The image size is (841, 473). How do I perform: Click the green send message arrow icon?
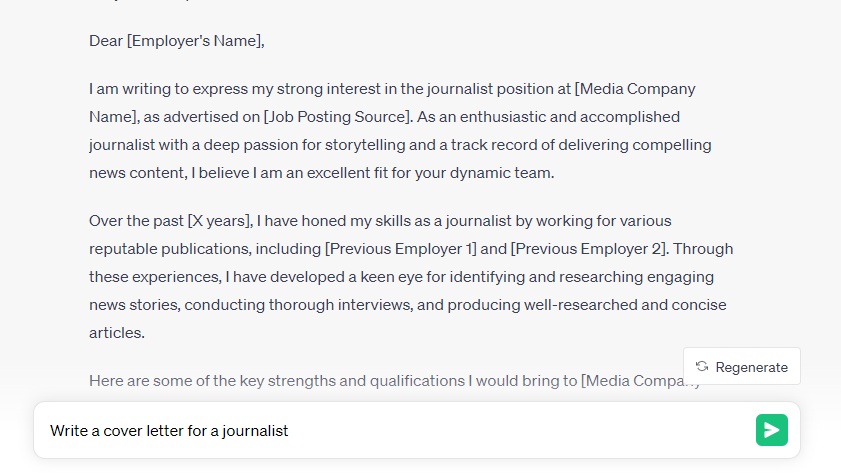point(771,430)
